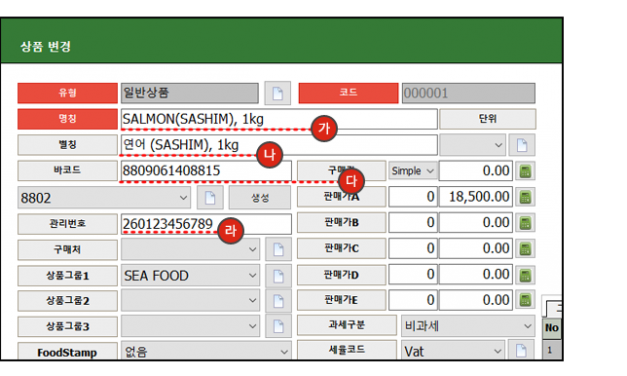
Task: Expand the Simple dropdown next to 구매가
Action: [x=412, y=171]
